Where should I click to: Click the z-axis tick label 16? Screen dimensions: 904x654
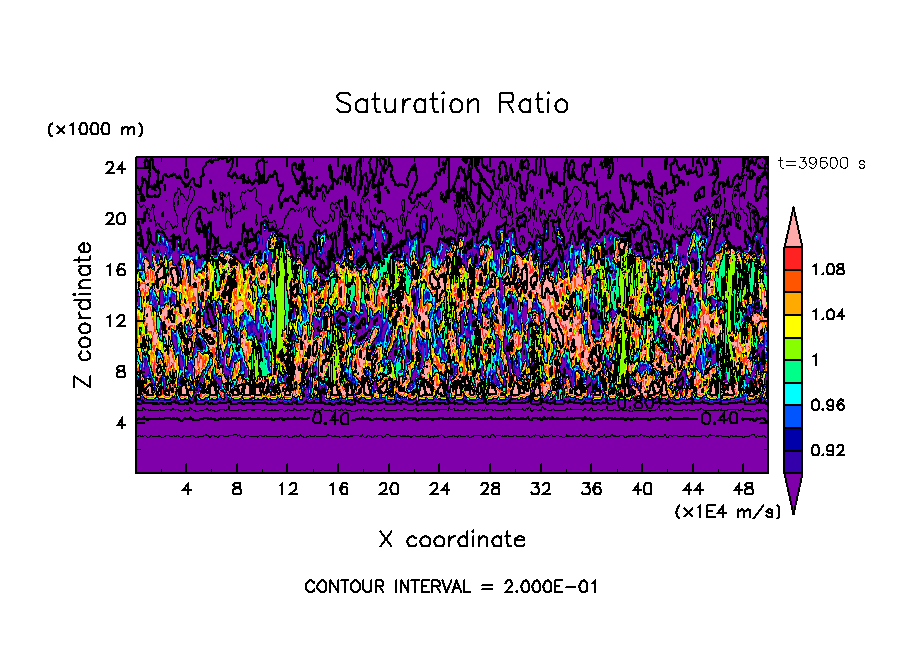click(115, 270)
